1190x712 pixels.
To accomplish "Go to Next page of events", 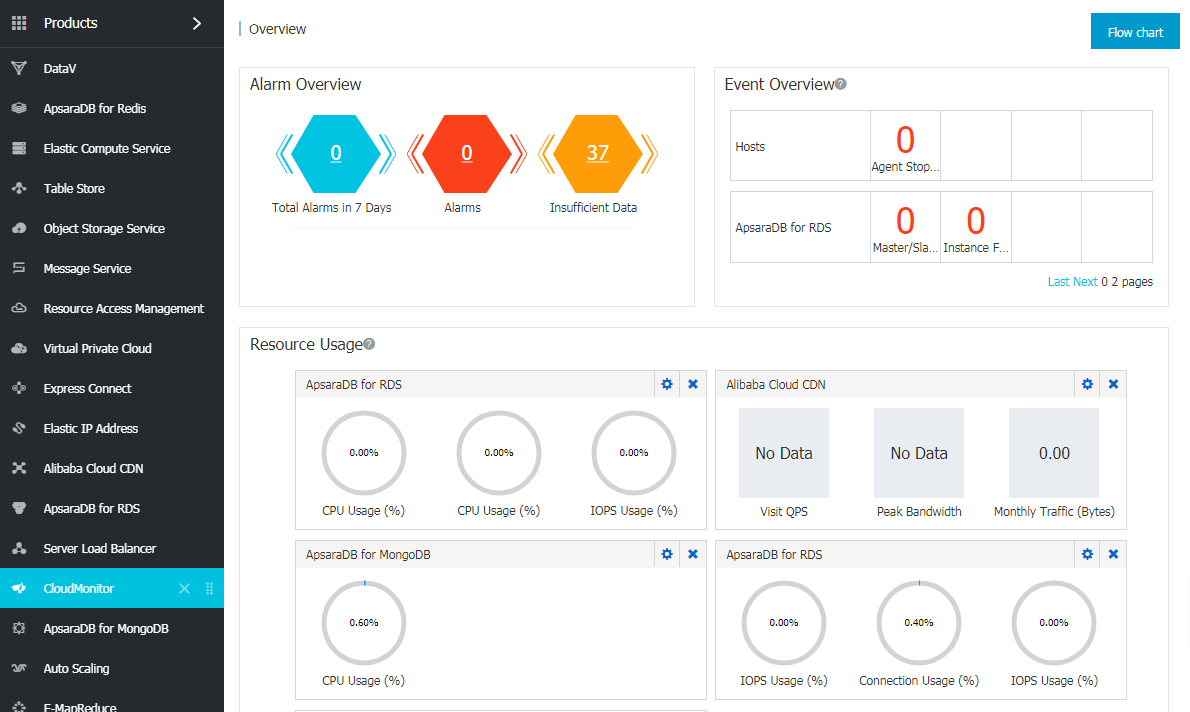I will click(x=1085, y=282).
